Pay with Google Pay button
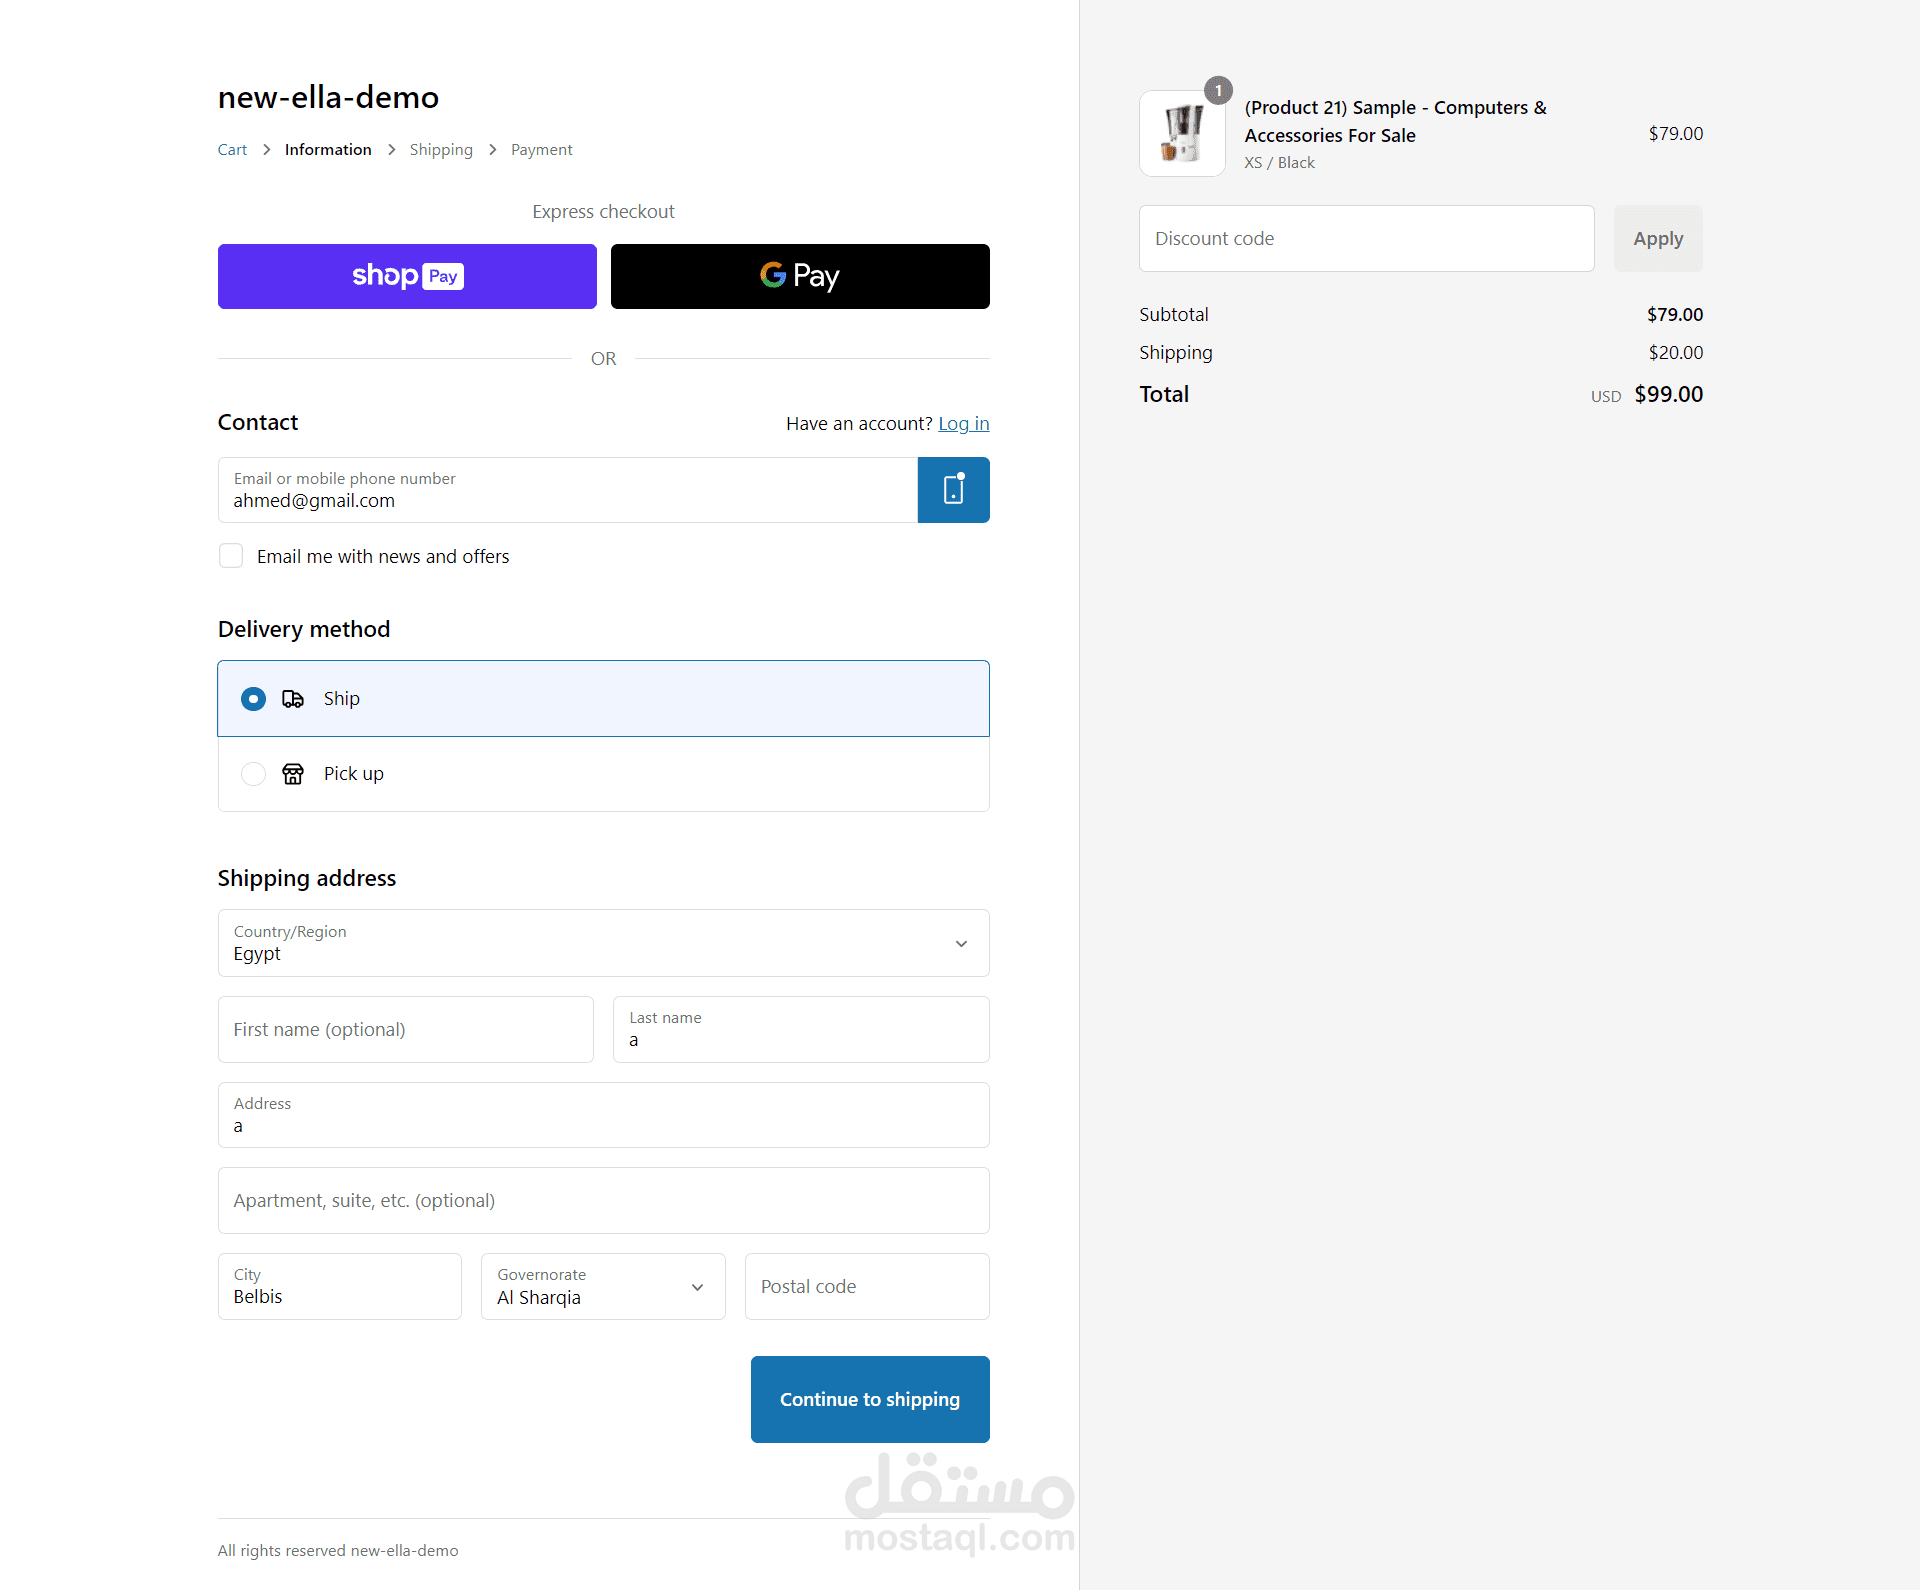The image size is (1920, 1590). coord(800,277)
